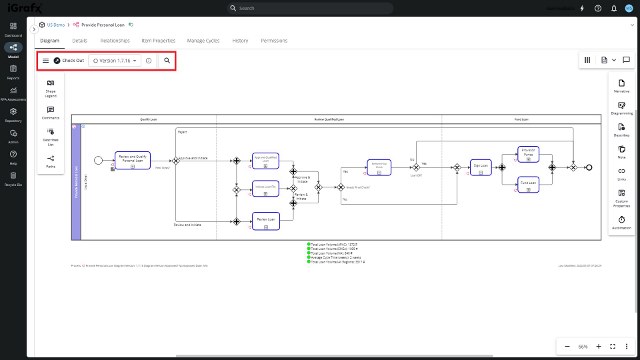
Task: Click the start event circle
Action: click(x=98, y=160)
